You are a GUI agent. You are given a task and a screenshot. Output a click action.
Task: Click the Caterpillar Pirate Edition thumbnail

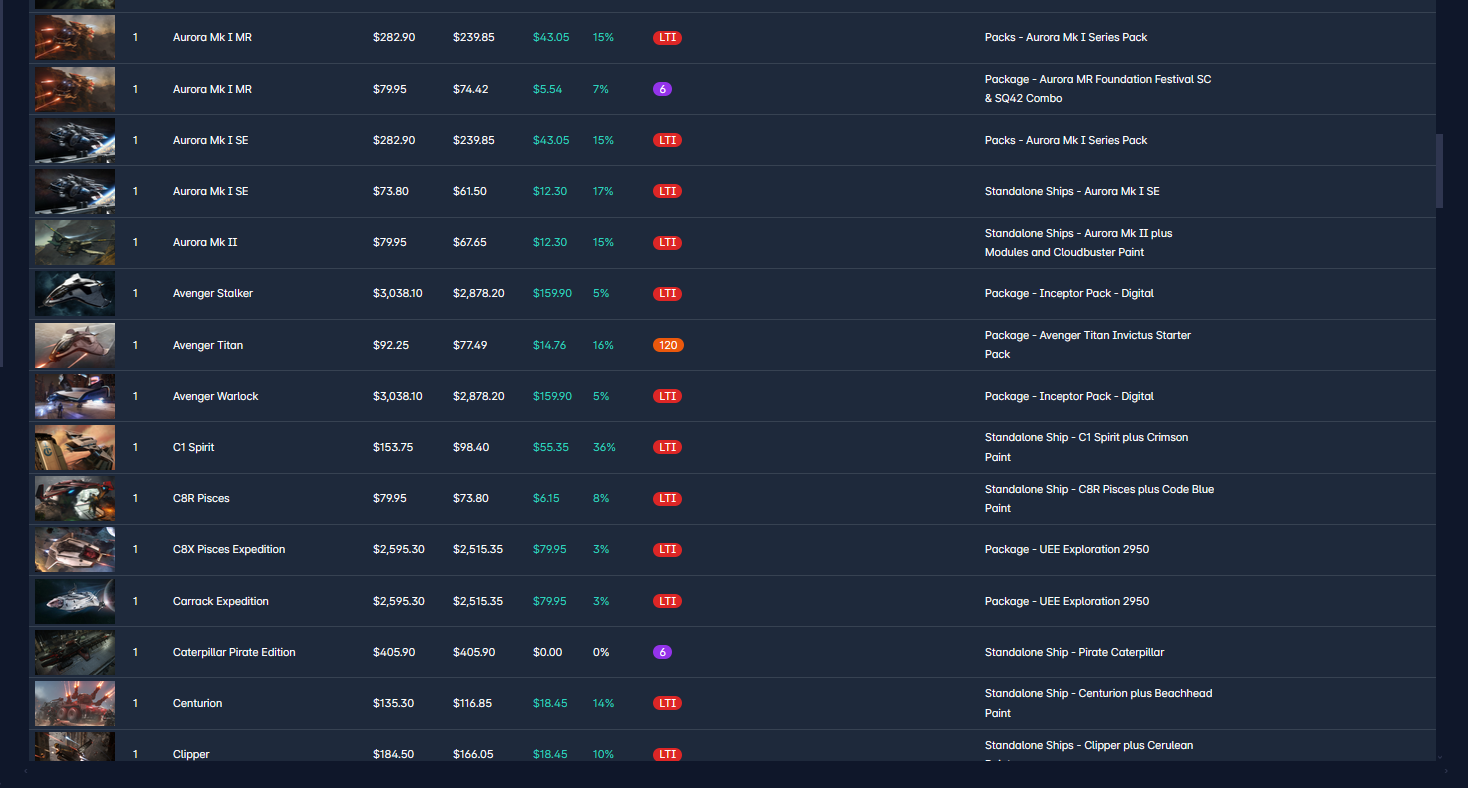75,652
